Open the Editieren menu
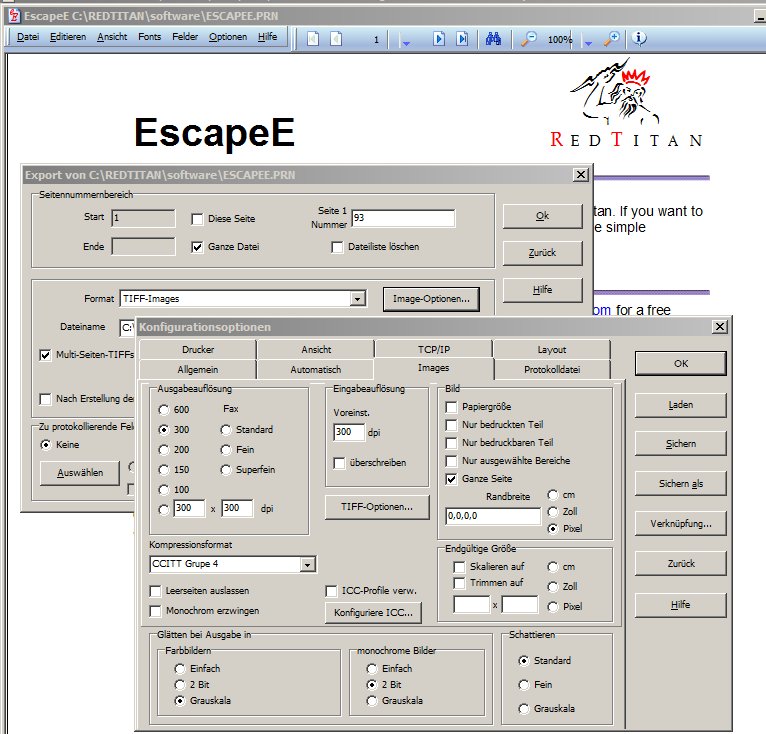 [68, 37]
